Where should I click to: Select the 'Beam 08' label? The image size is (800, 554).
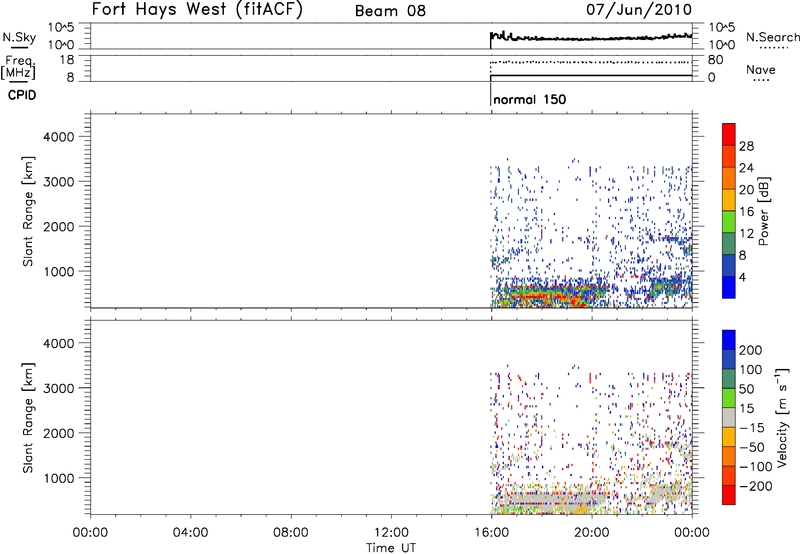click(x=390, y=11)
